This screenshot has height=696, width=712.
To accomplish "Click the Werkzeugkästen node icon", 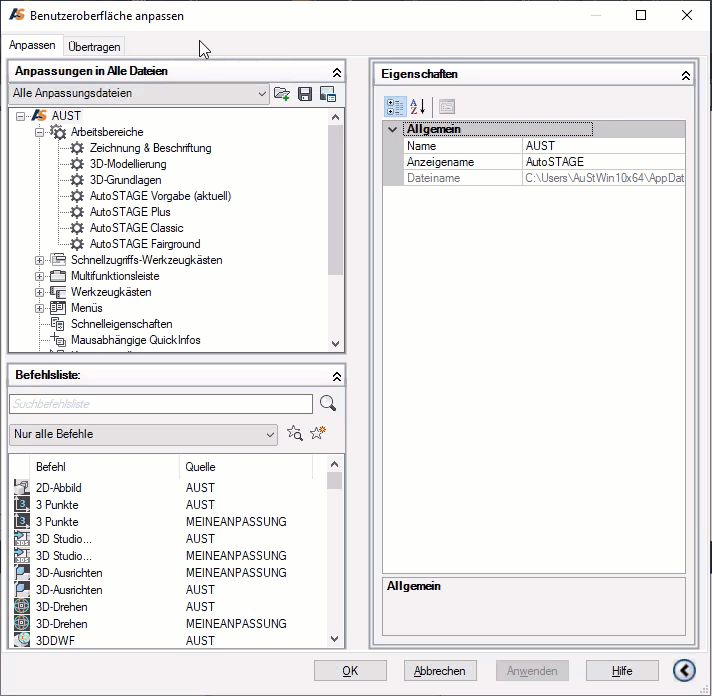I will pyautogui.click(x=58, y=292).
